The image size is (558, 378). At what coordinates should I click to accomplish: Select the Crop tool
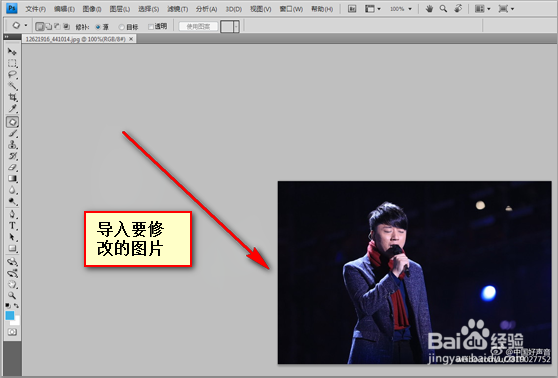click(12, 97)
